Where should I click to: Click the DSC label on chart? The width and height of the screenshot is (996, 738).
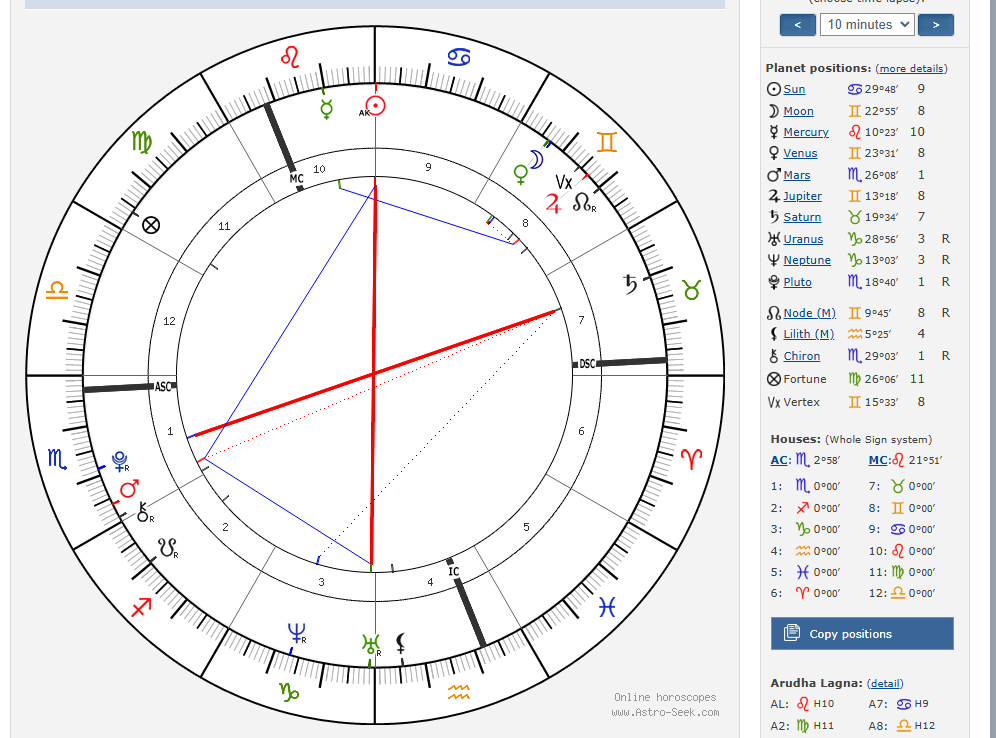588,364
